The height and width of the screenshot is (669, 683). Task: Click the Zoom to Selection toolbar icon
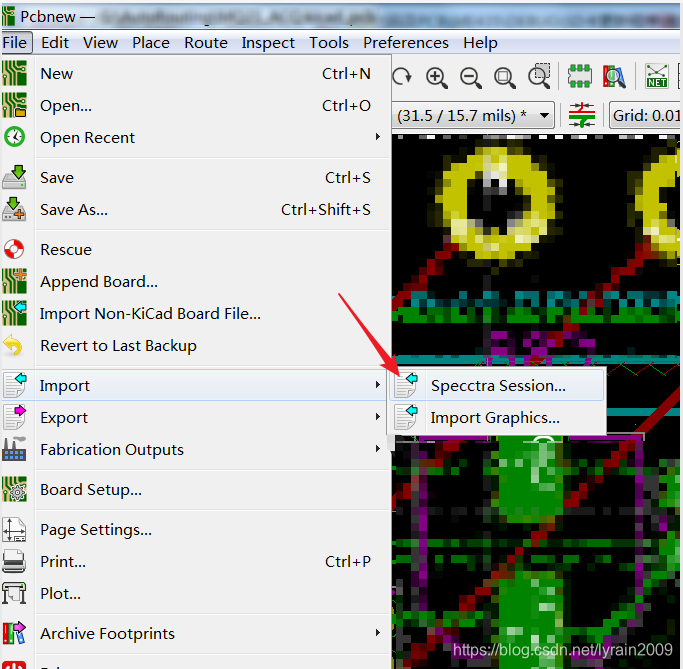pos(540,76)
